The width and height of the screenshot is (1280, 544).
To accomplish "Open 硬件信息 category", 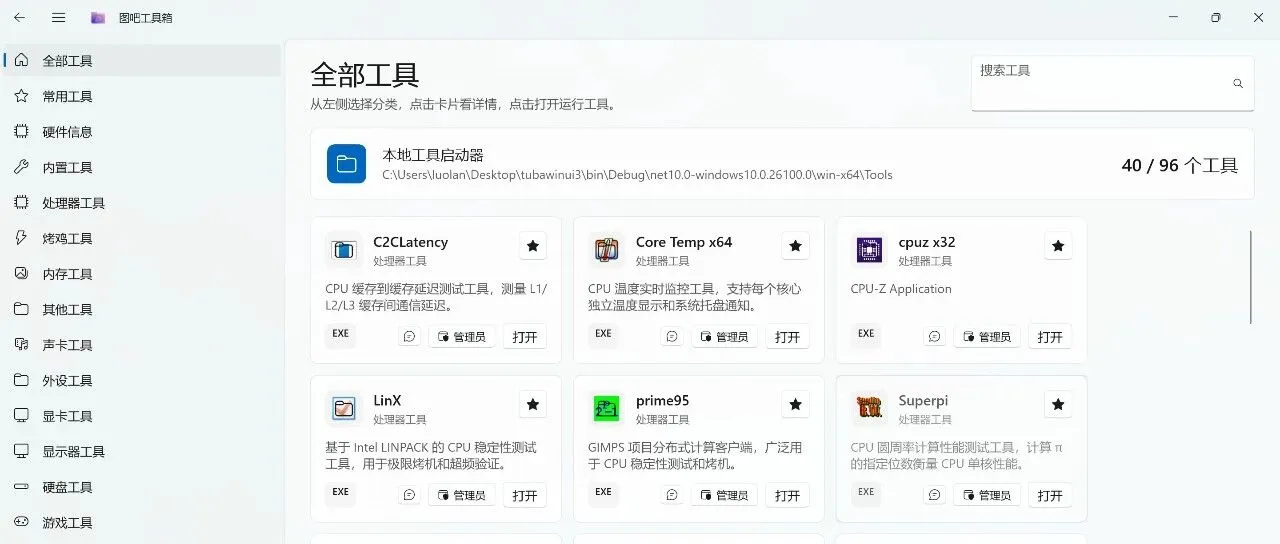I will click(142, 132).
